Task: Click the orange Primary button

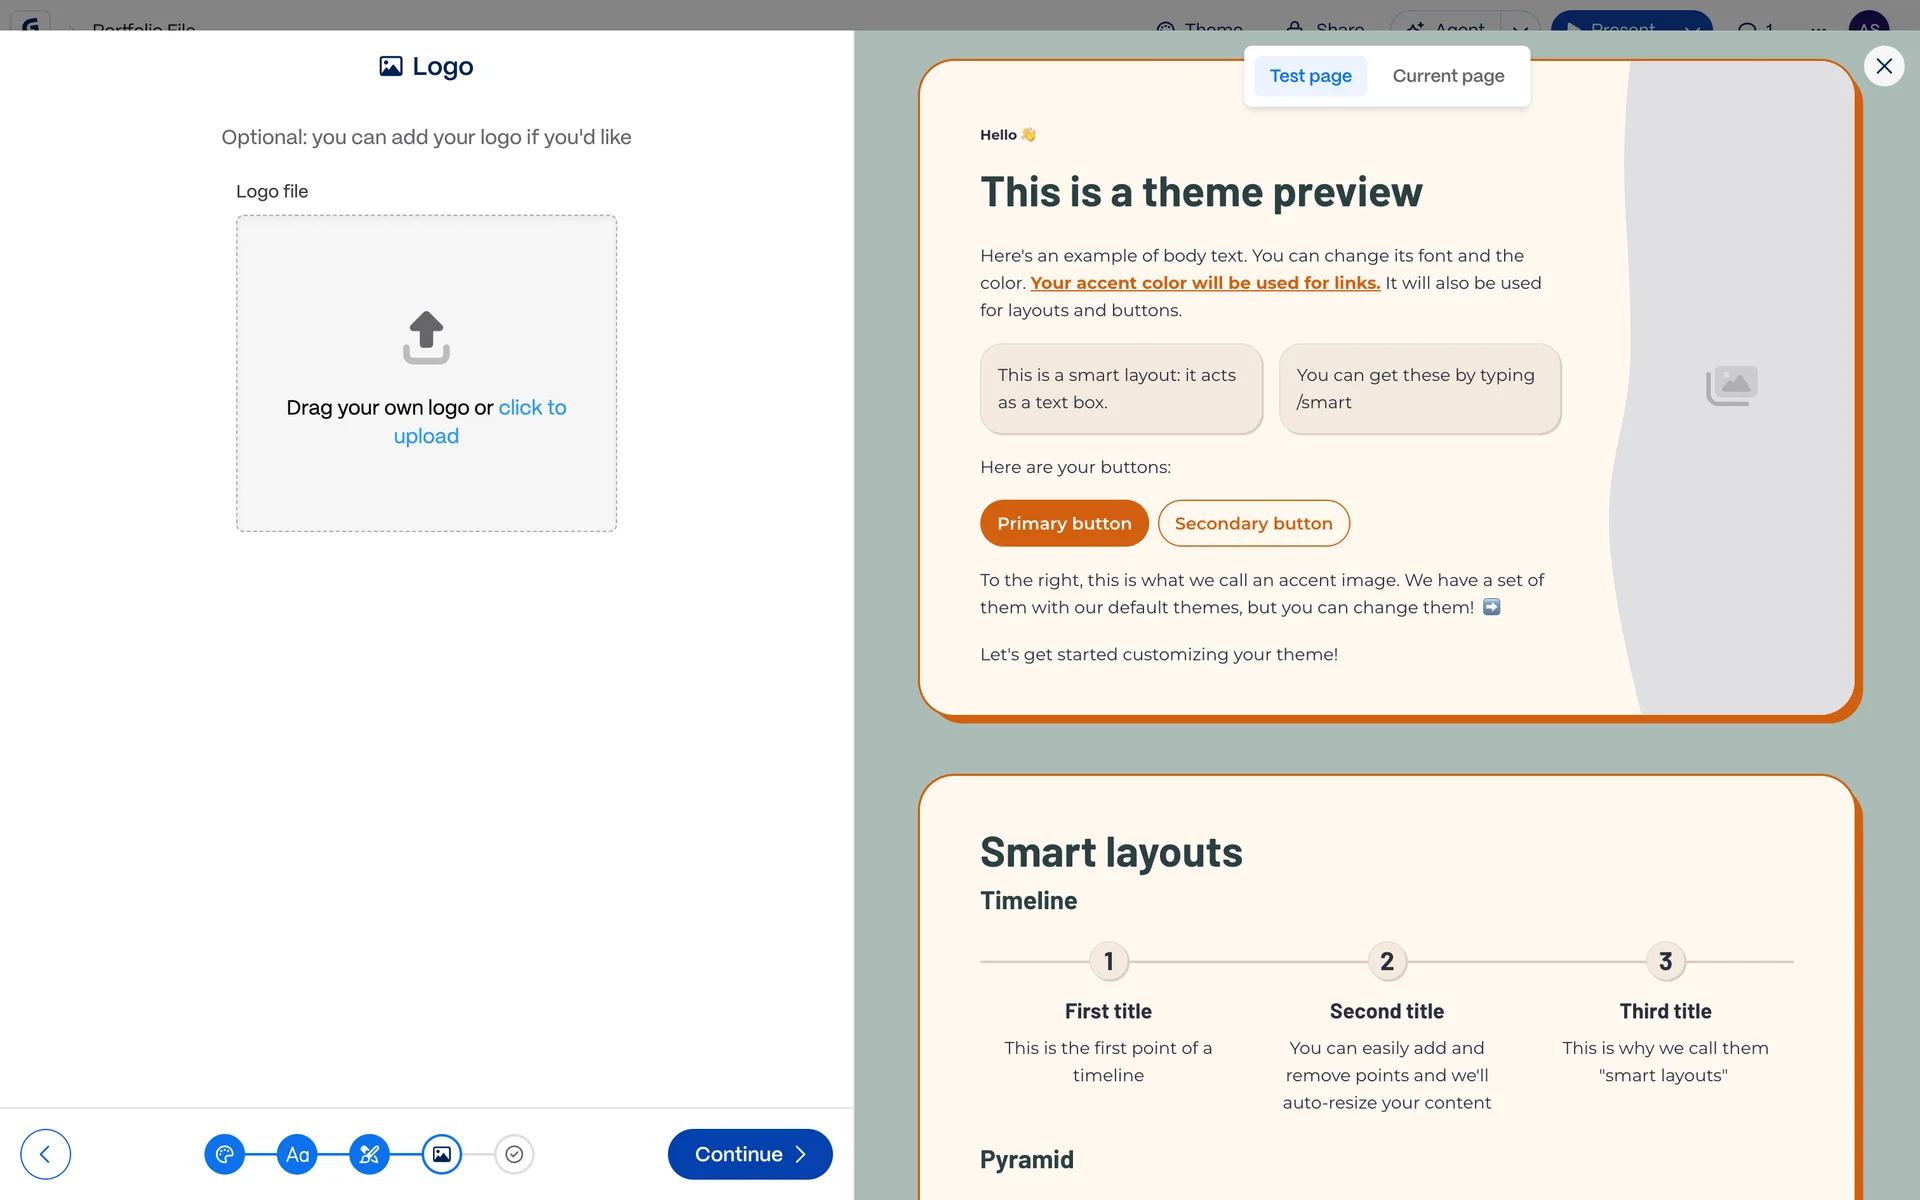Action: (x=1064, y=523)
